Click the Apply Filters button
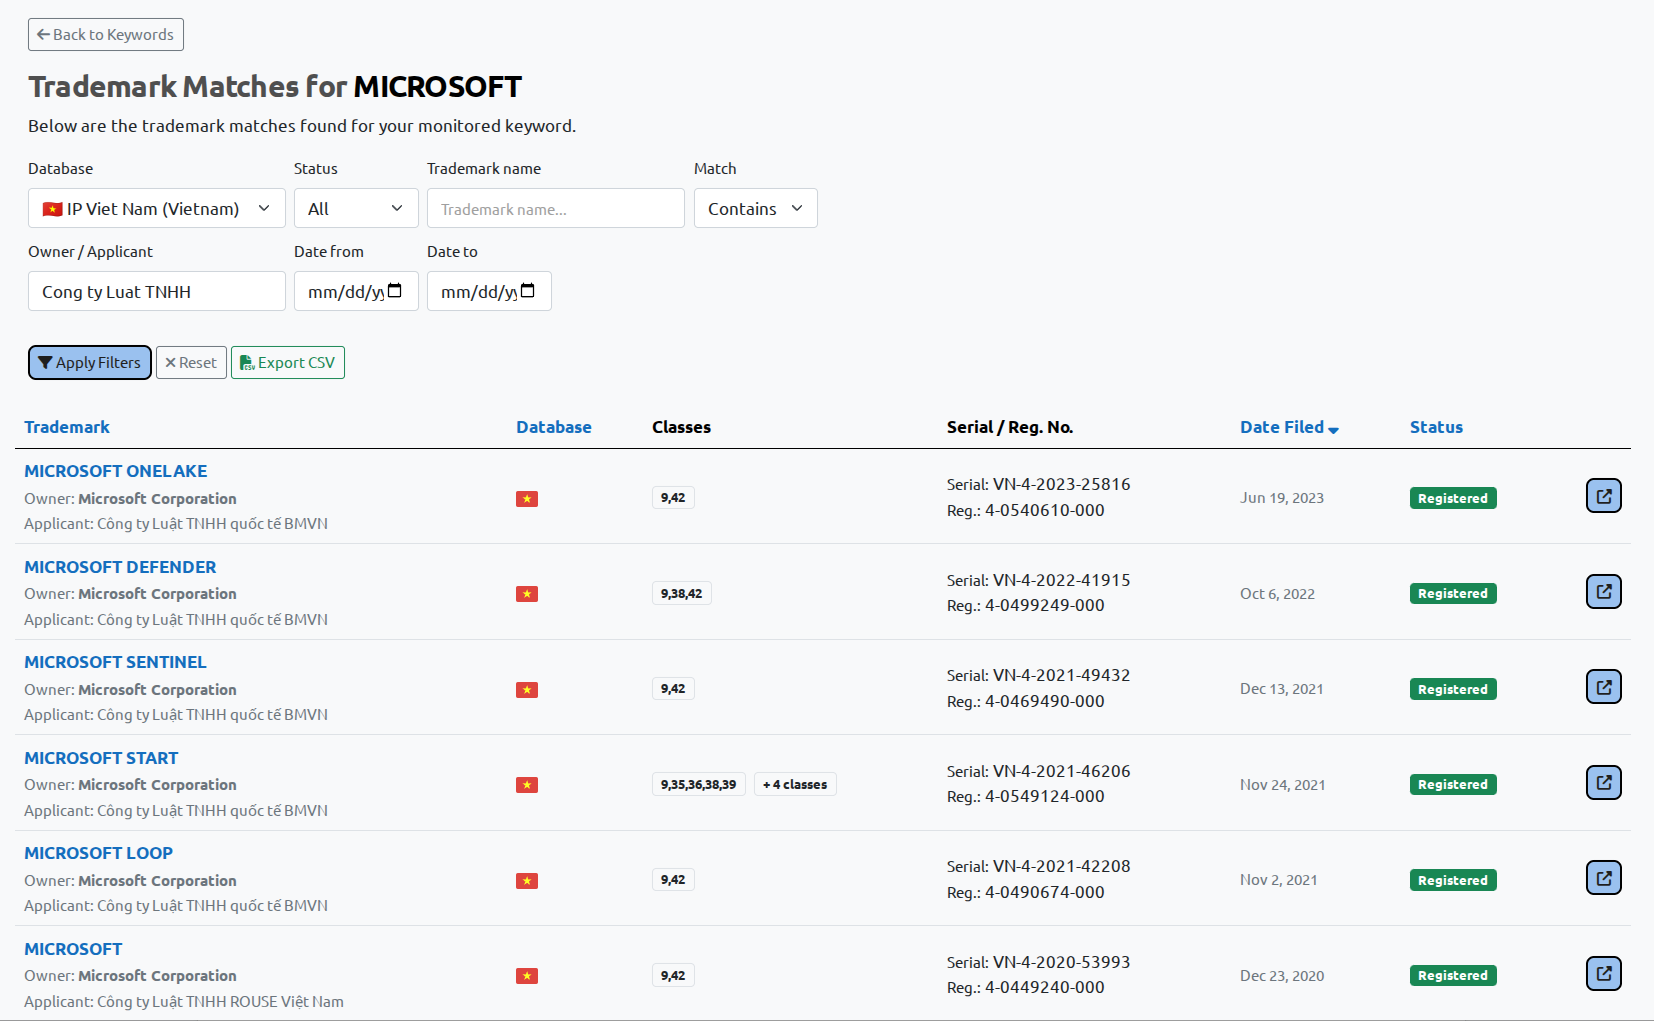Screen dimensions: 1654x1021 [90, 362]
